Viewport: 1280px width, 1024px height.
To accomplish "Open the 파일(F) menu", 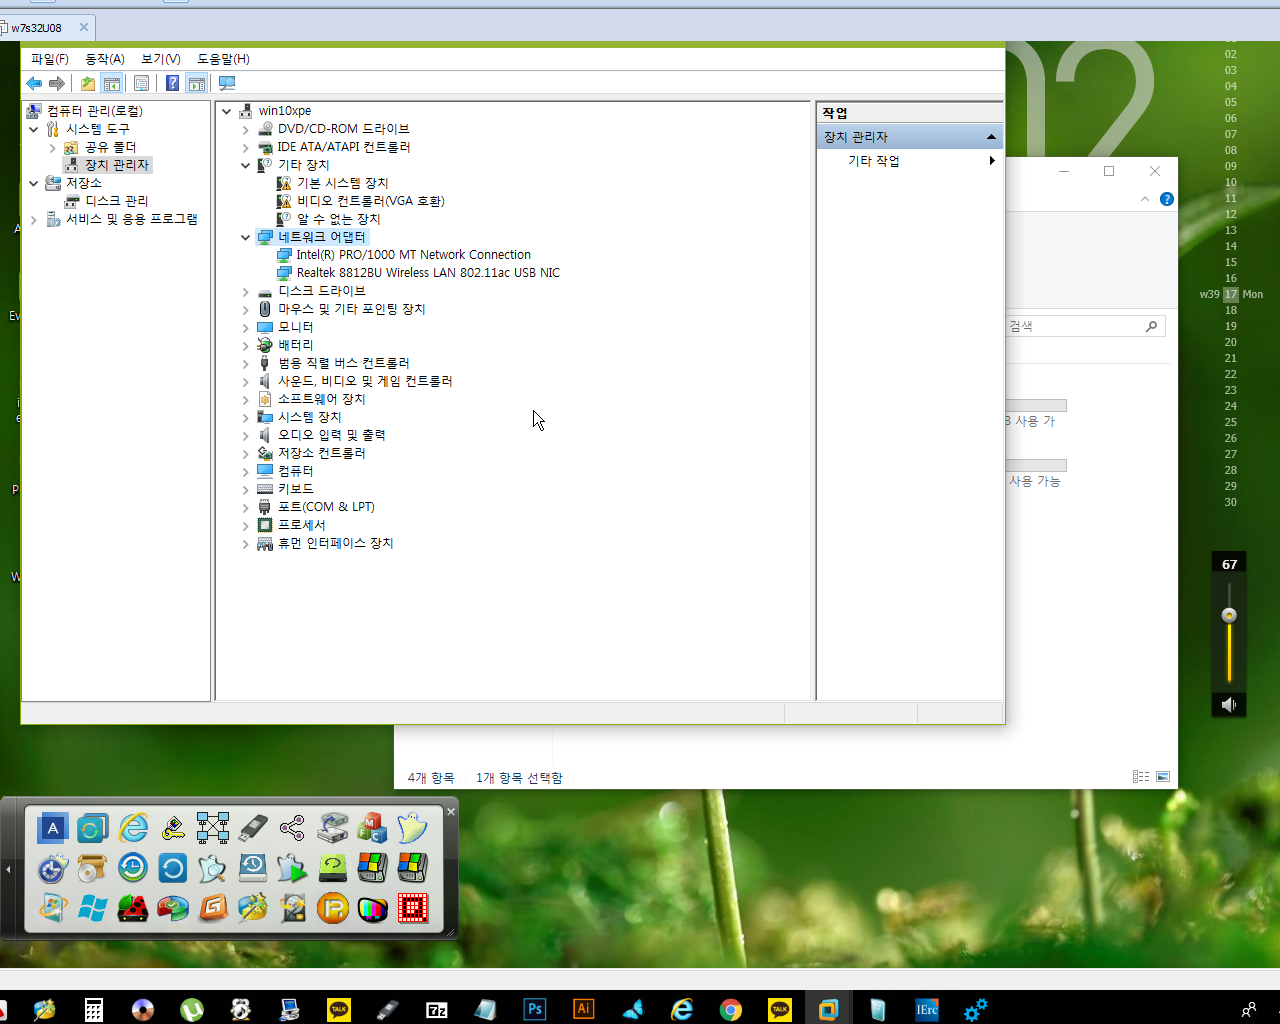I will tap(50, 59).
